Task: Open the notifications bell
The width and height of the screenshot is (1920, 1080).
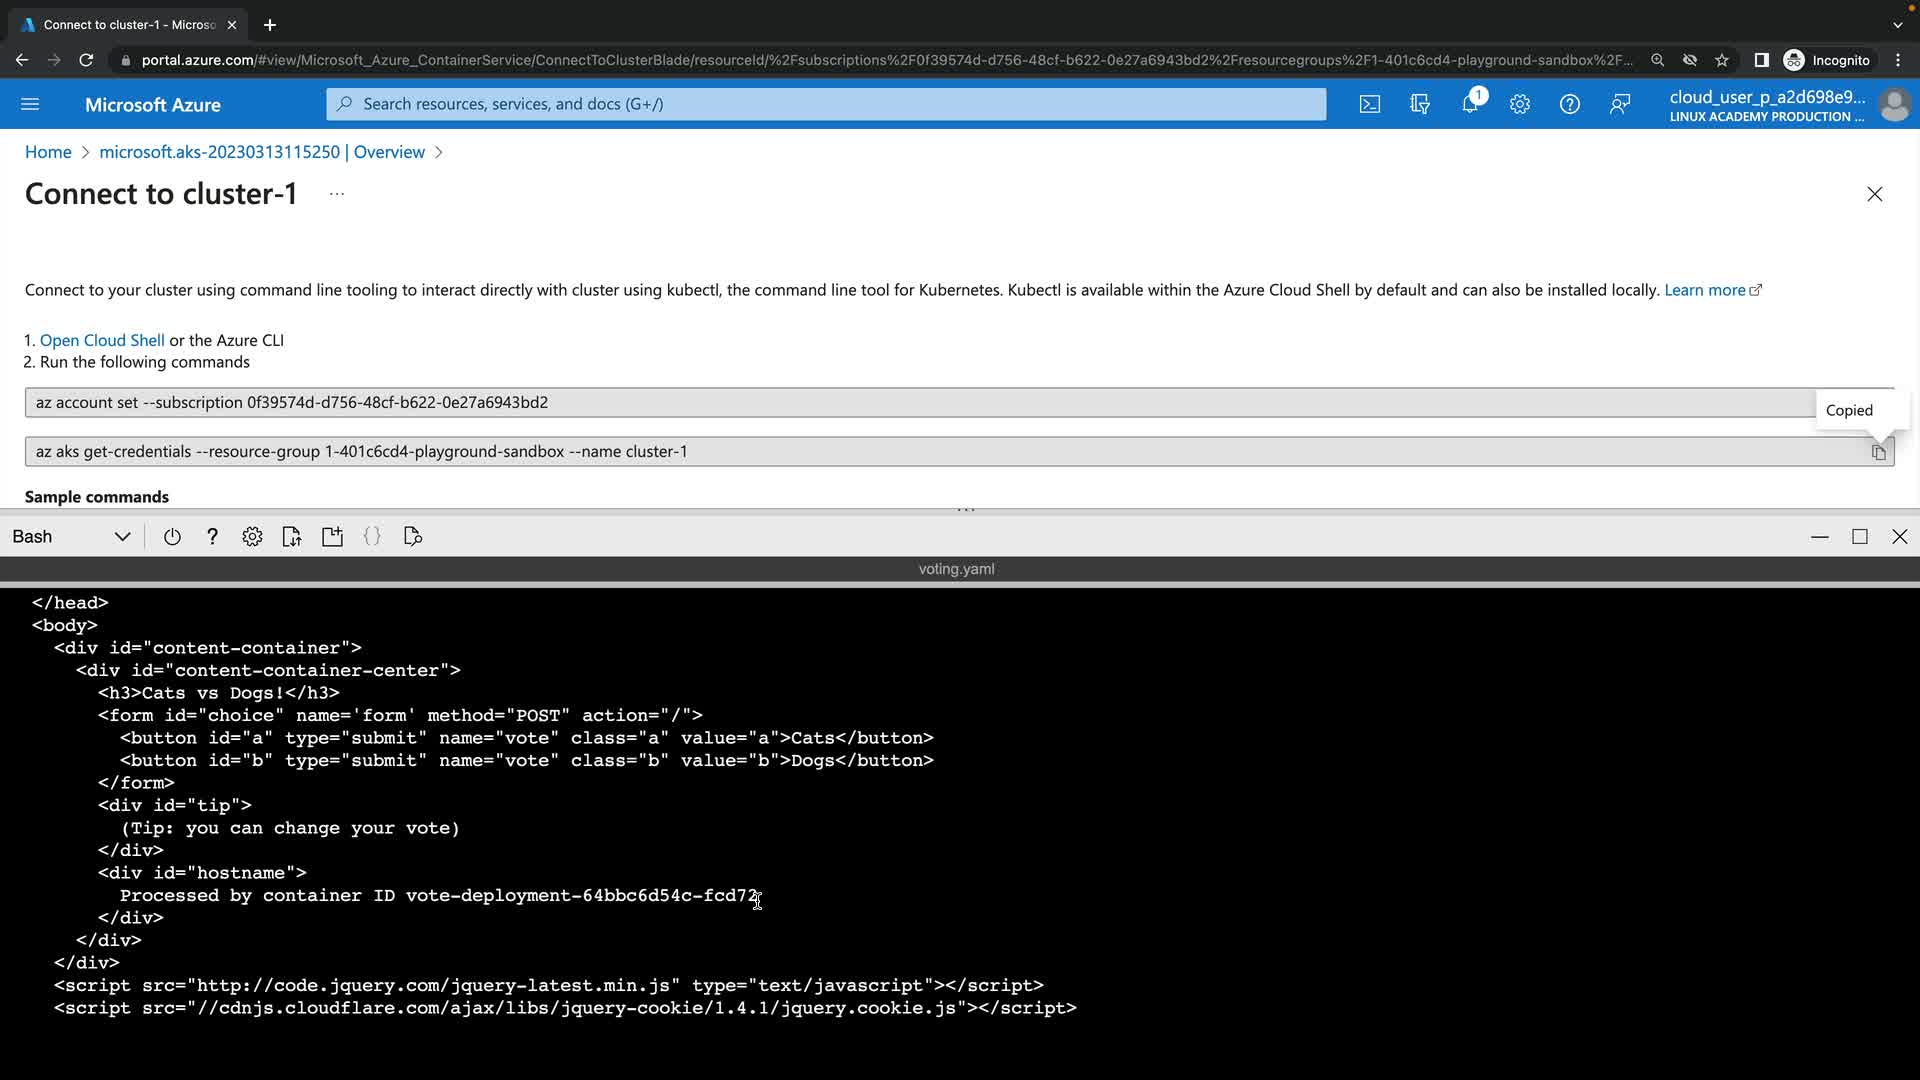Action: point(1469,104)
